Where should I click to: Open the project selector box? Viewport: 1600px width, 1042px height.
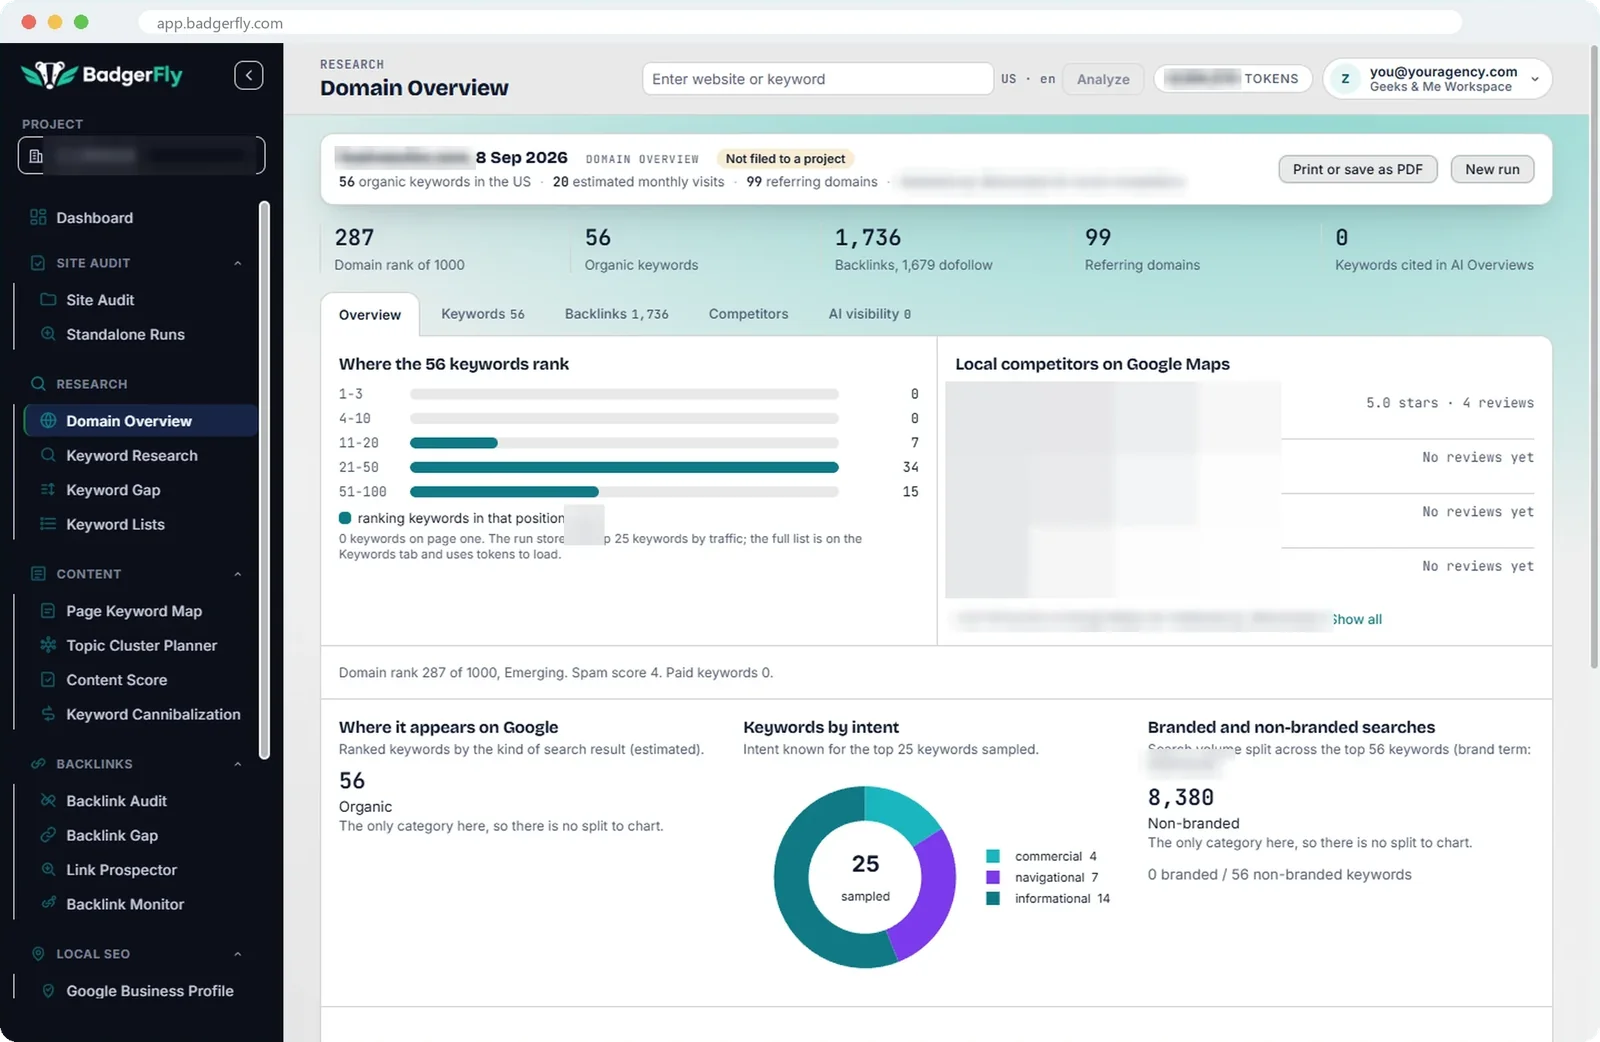141,156
